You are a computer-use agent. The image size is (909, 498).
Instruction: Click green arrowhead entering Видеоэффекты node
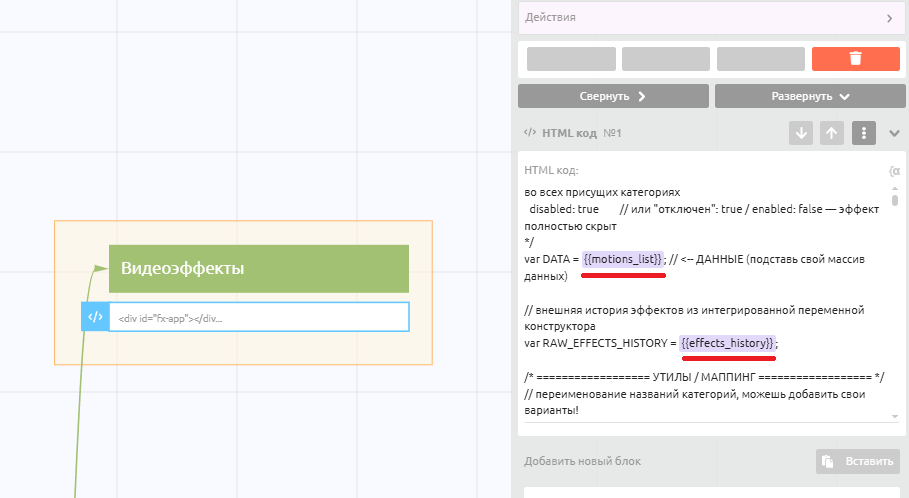101,268
